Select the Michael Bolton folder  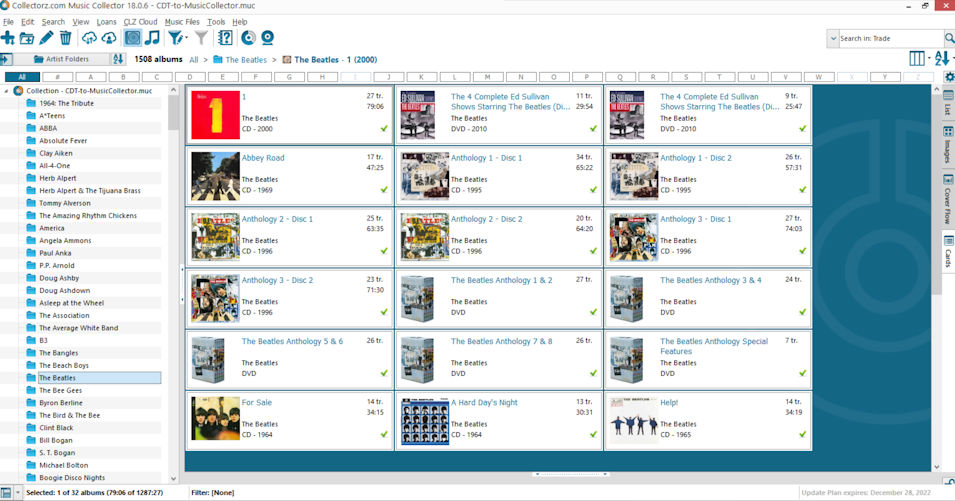(63, 465)
